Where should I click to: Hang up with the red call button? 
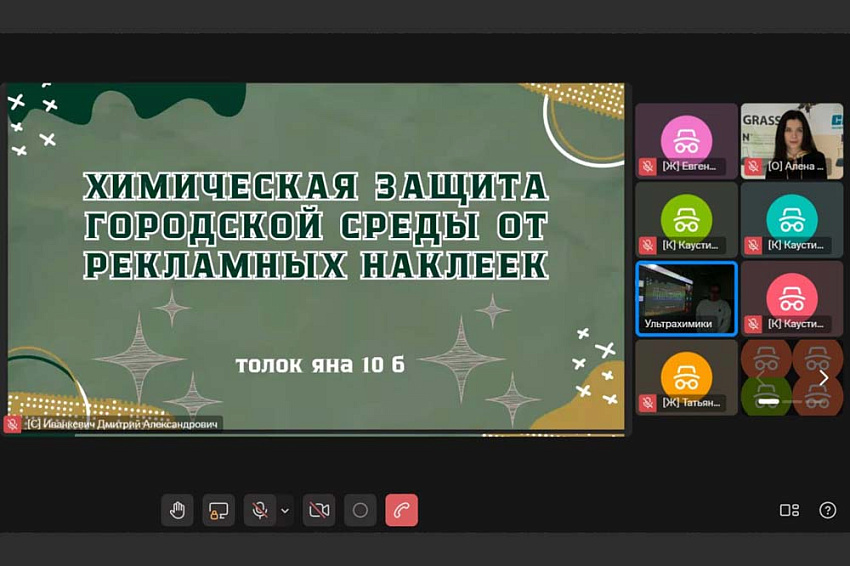tap(401, 510)
